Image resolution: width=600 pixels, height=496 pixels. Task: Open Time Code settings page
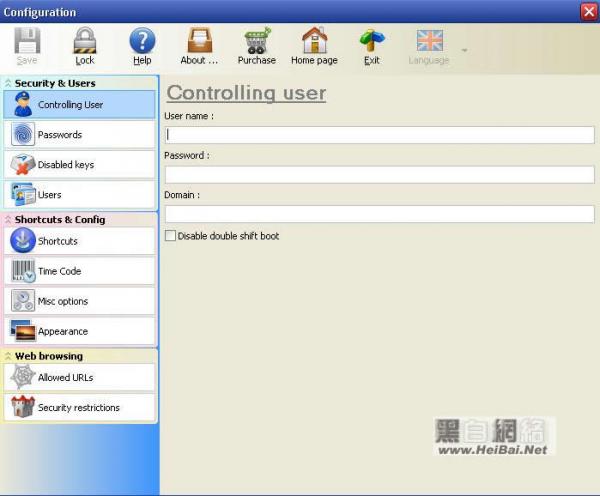pyautogui.click(x=80, y=271)
